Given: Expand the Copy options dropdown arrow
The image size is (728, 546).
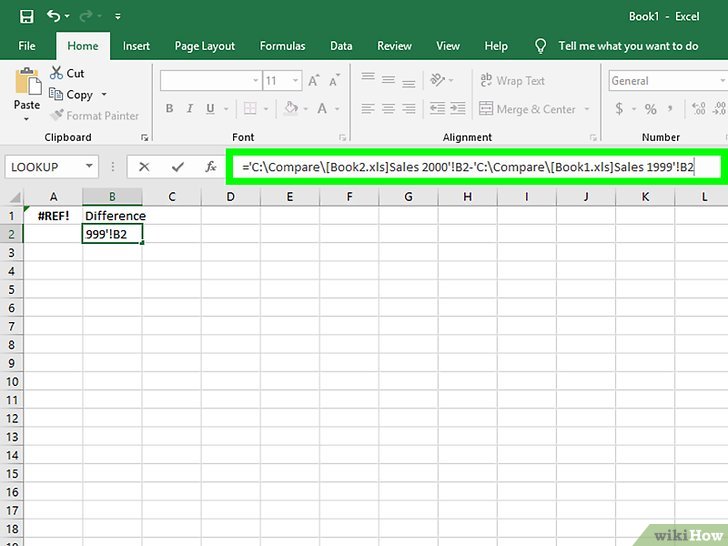Looking at the screenshot, I should 104,95.
